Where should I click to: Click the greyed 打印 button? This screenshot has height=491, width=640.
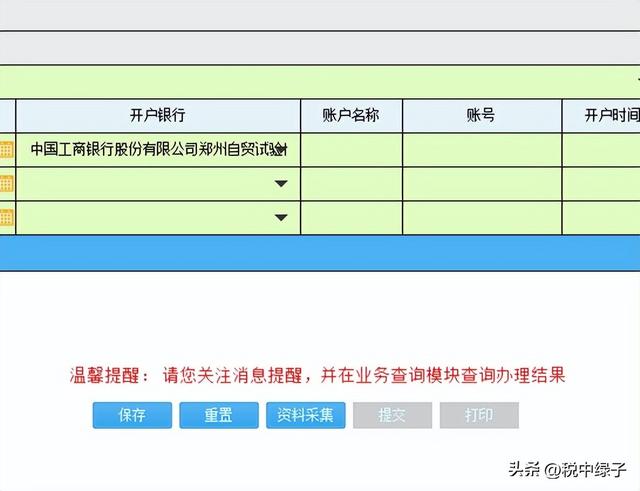(479, 415)
